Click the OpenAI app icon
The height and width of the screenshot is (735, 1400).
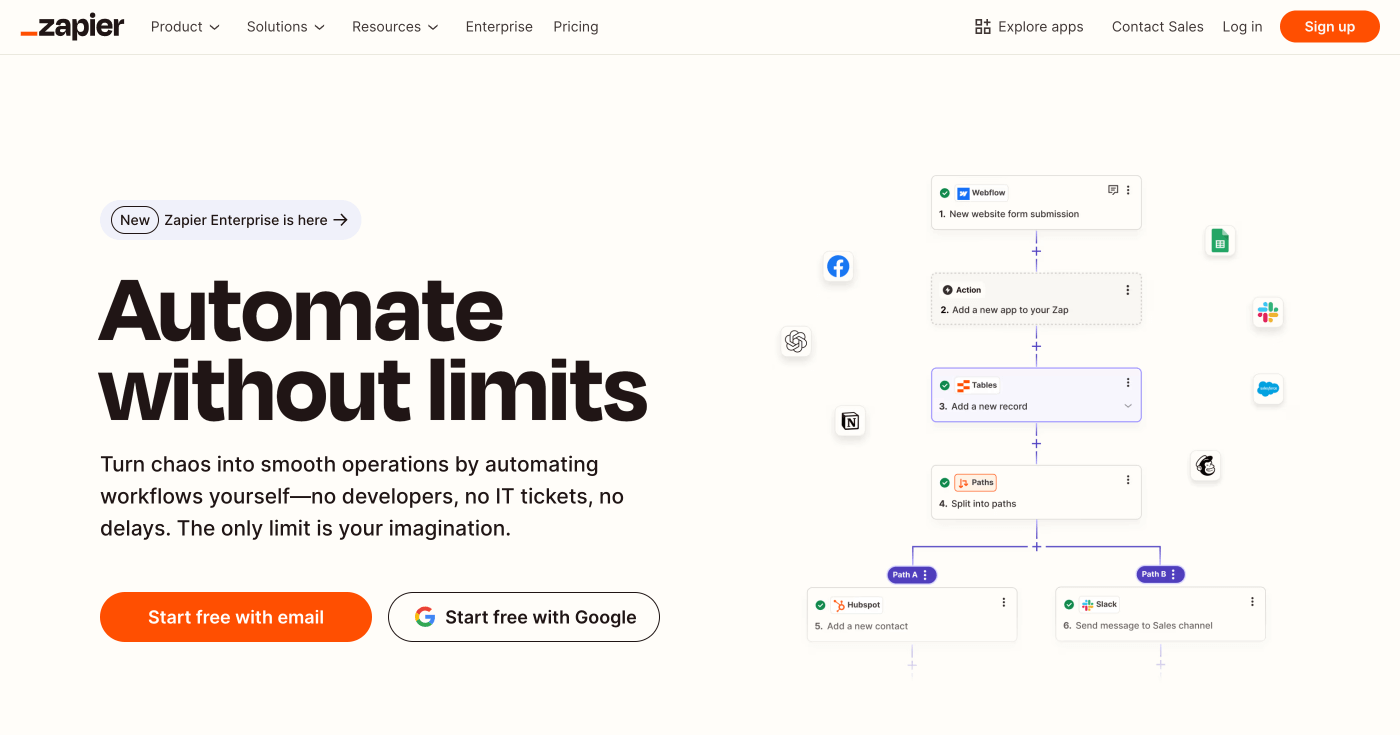tap(796, 342)
